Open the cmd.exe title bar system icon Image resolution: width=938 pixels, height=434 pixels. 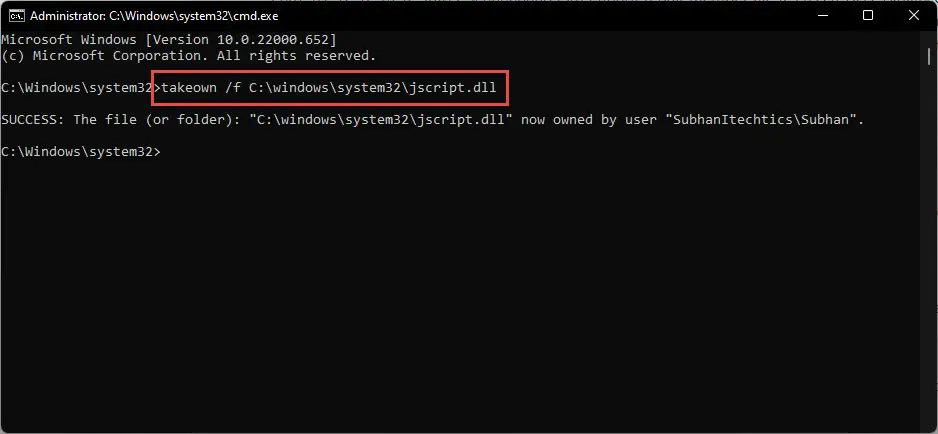[x=17, y=16]
